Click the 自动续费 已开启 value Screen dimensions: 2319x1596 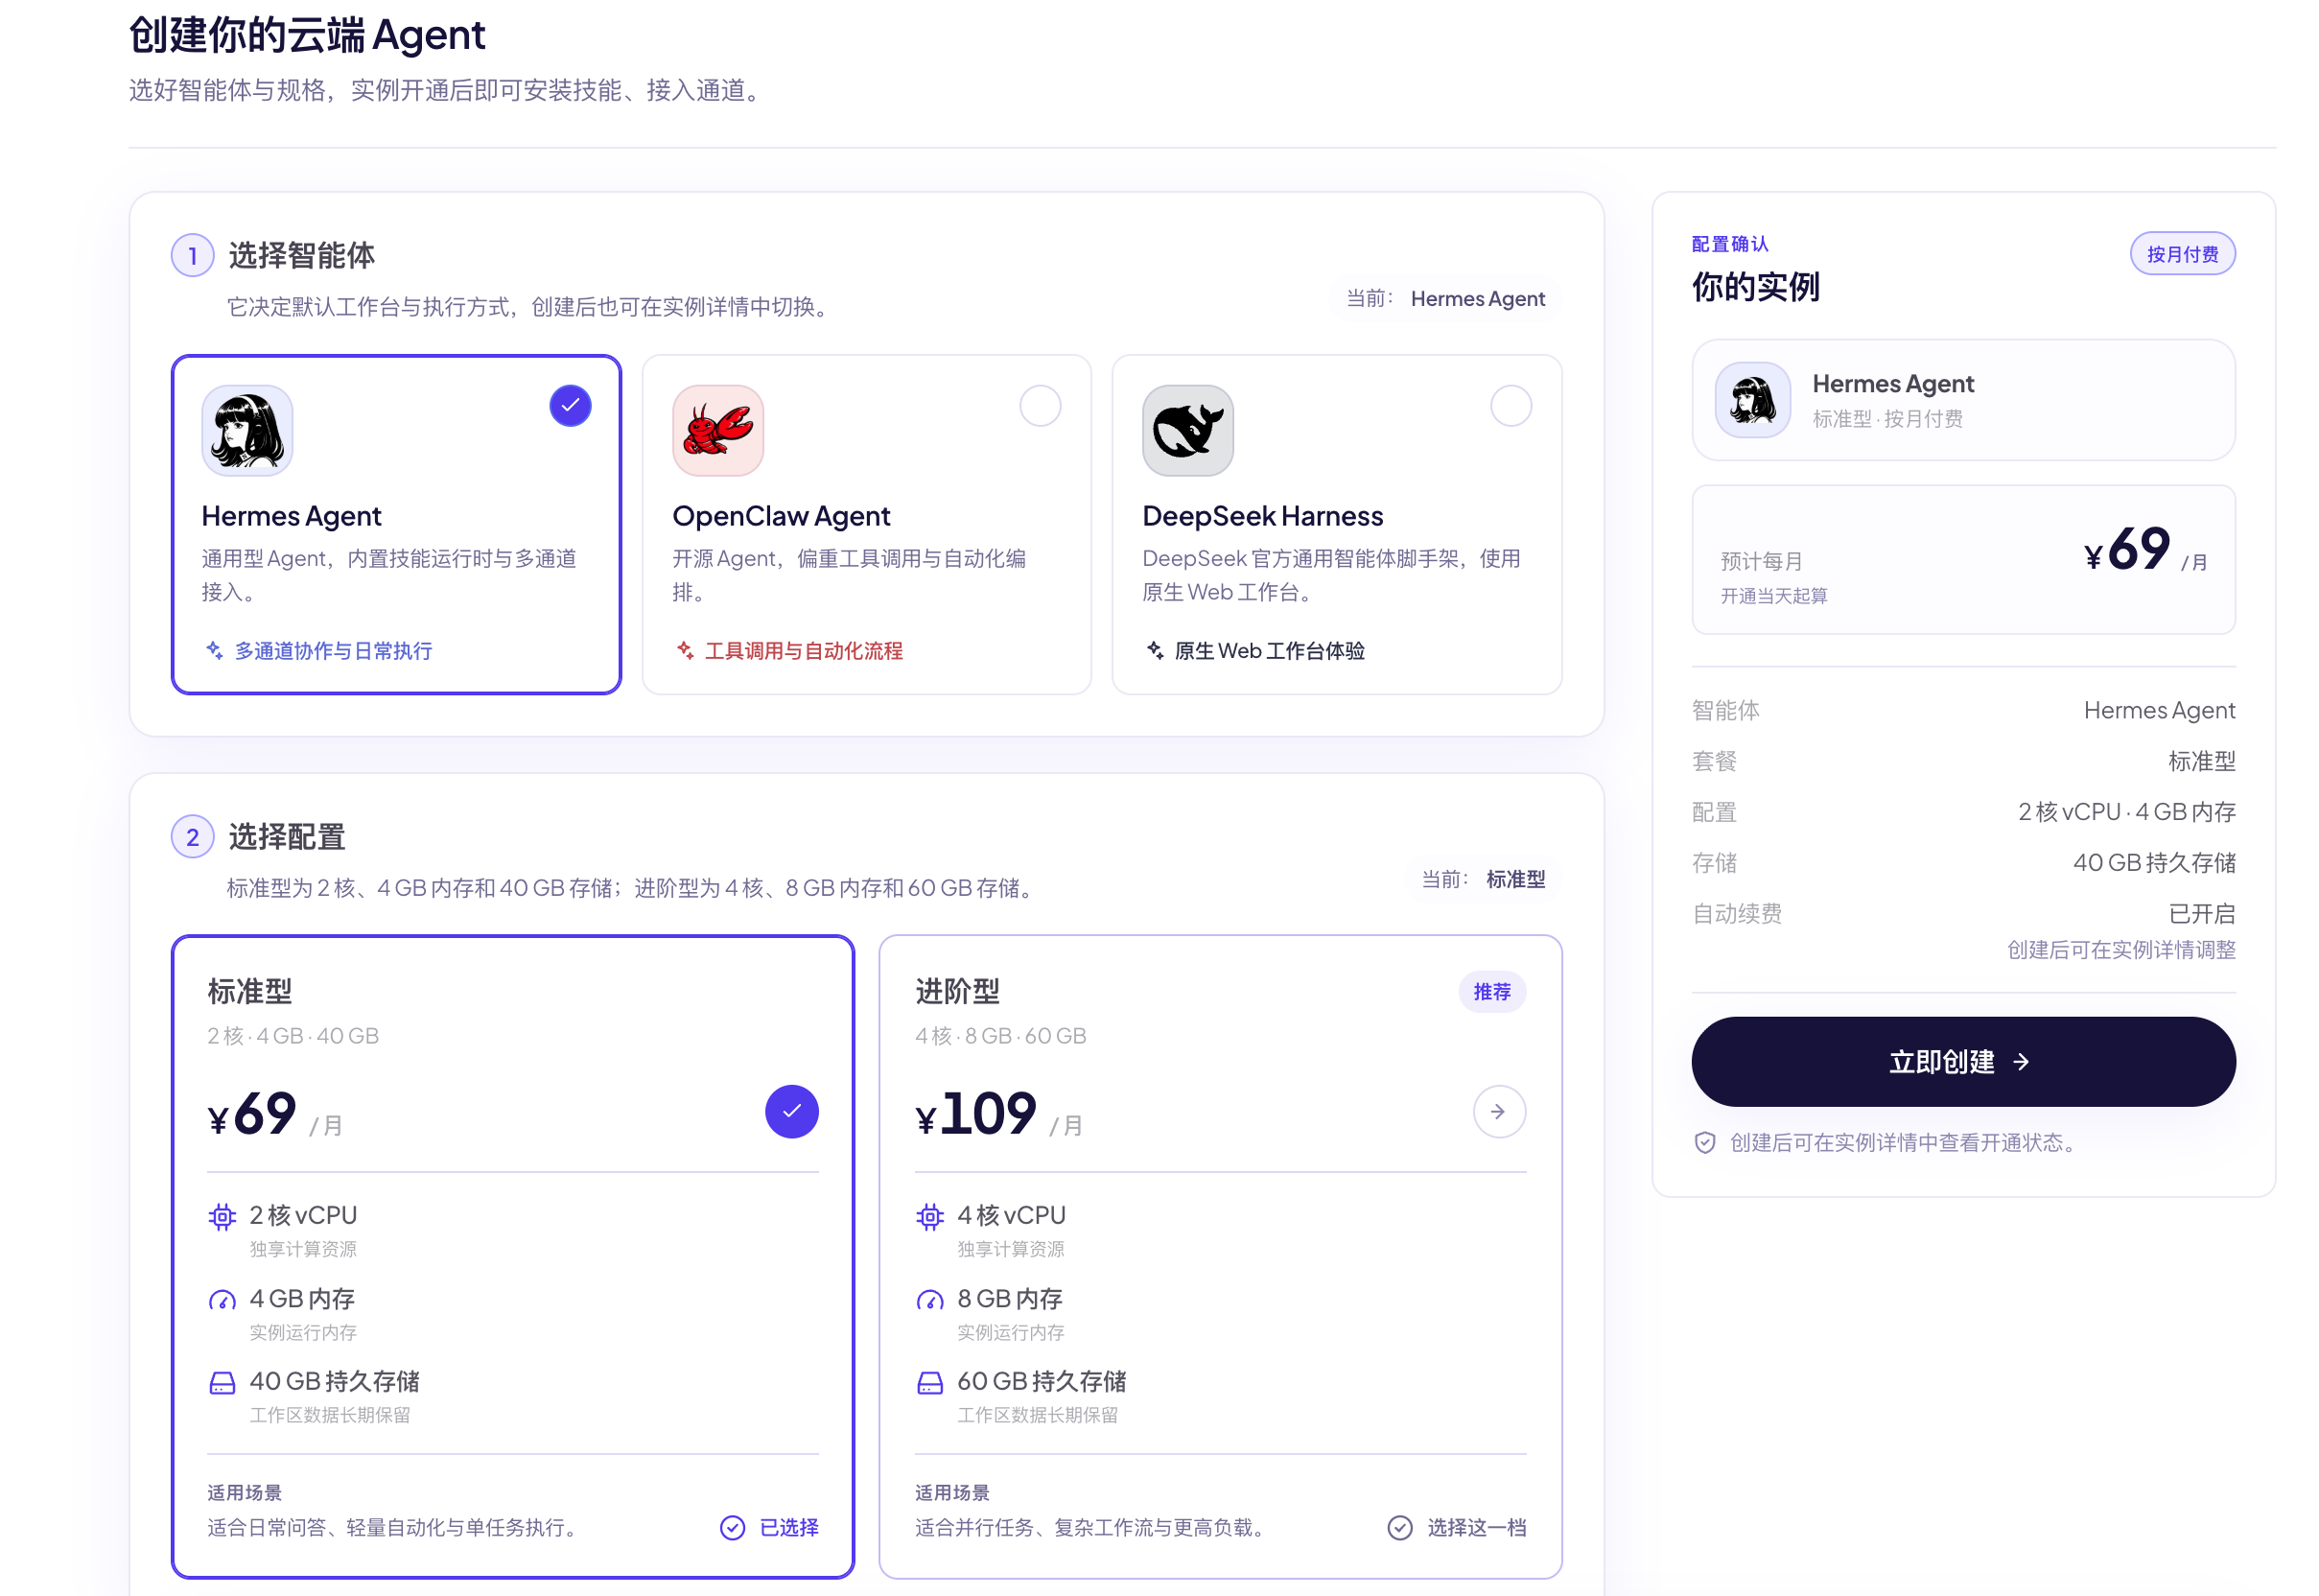[2201, 914]
